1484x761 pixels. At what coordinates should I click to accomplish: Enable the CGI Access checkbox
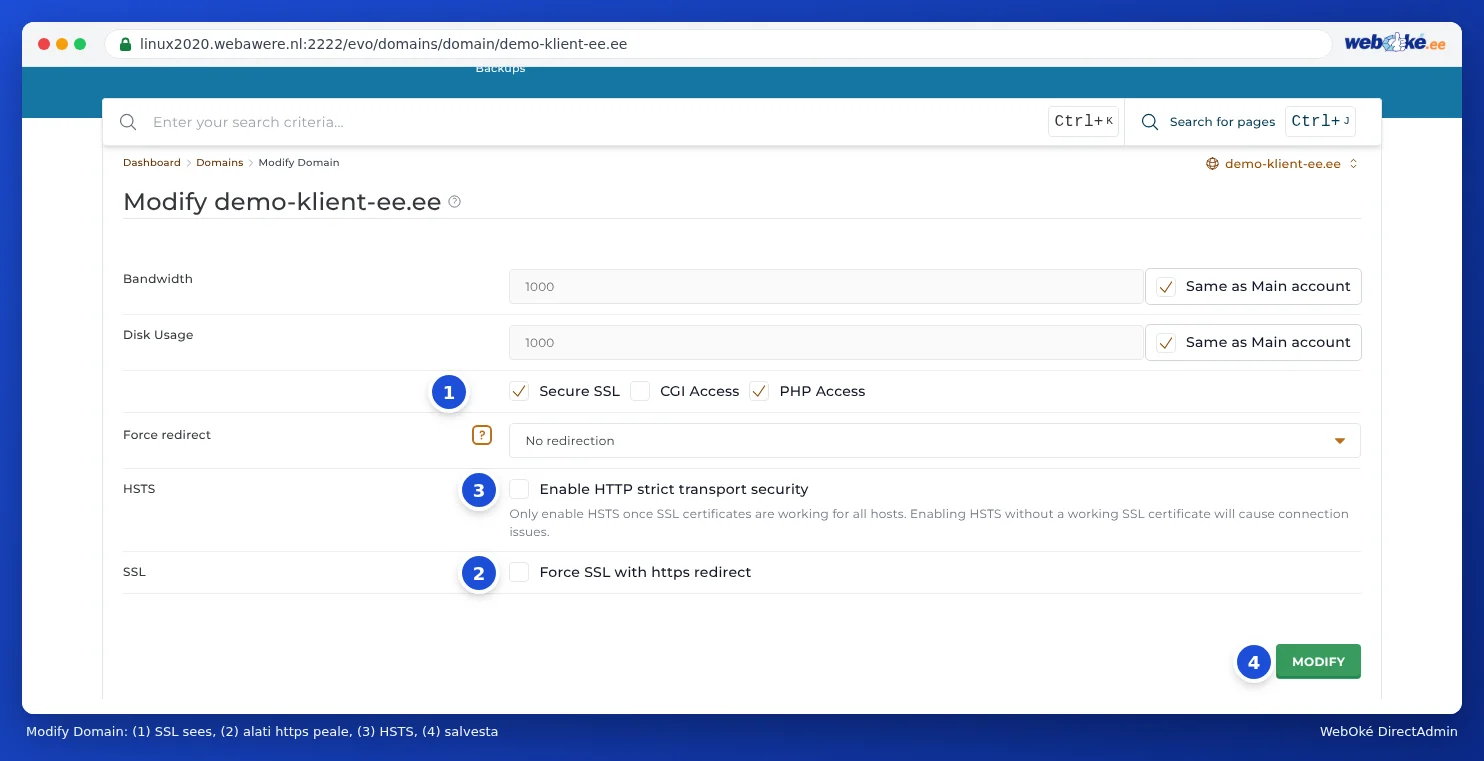tap(640, 391)
